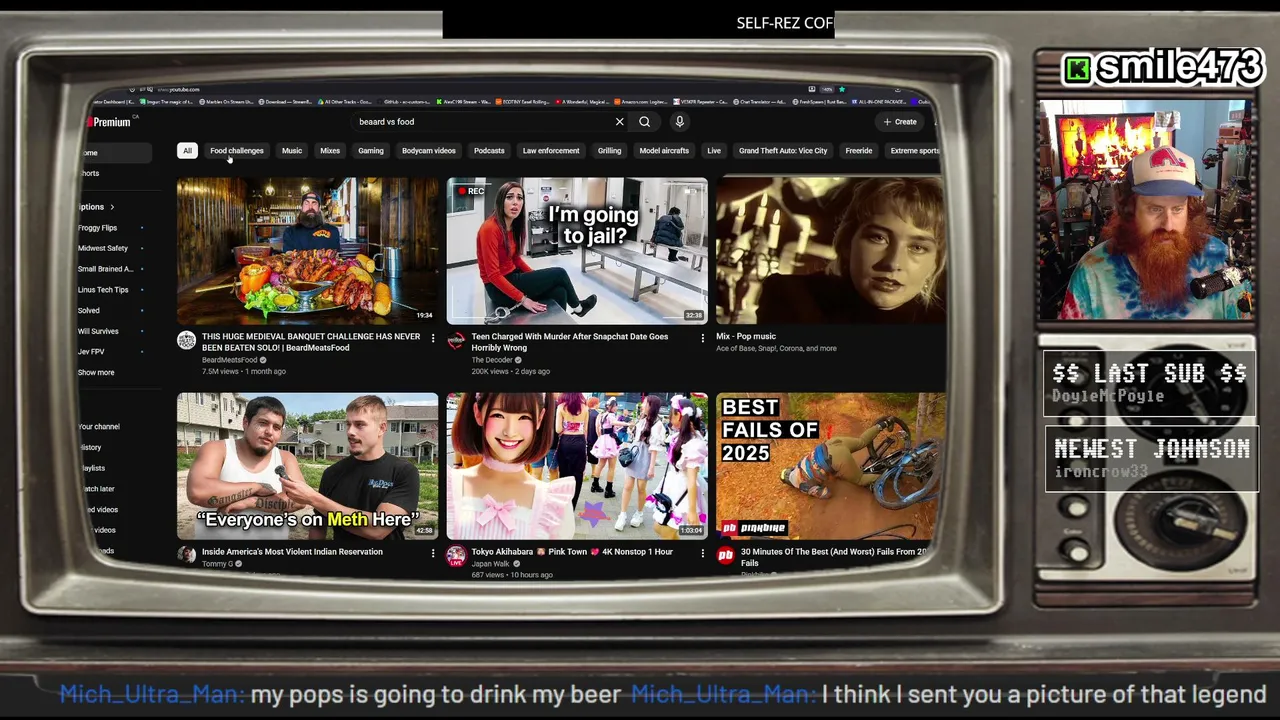Click the magnifying glass search button

(645, 122)
